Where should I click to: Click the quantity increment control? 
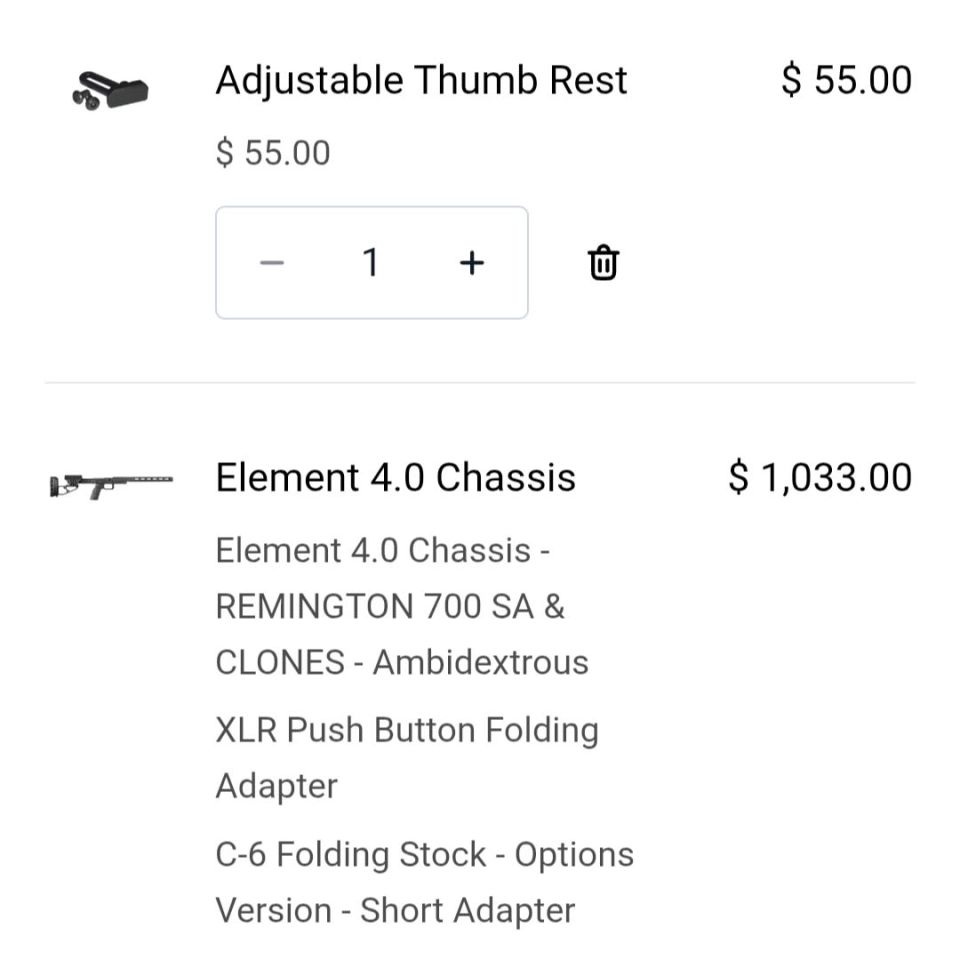pos(471,262)
